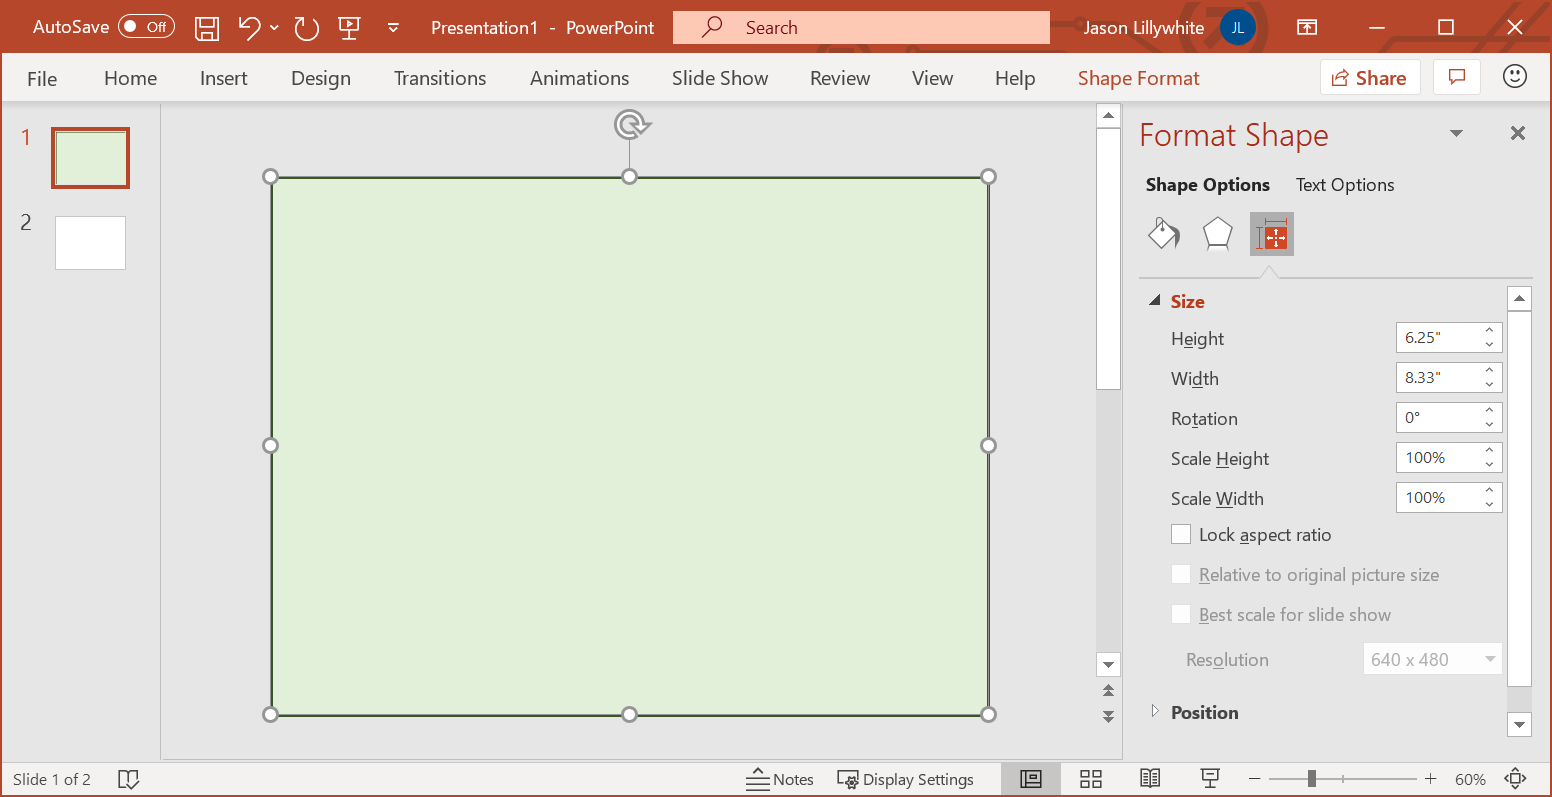Screen dimensions: 1552x797
Task: Select Shape Options in Format Shape
Action: click(x=1208, y=185)
